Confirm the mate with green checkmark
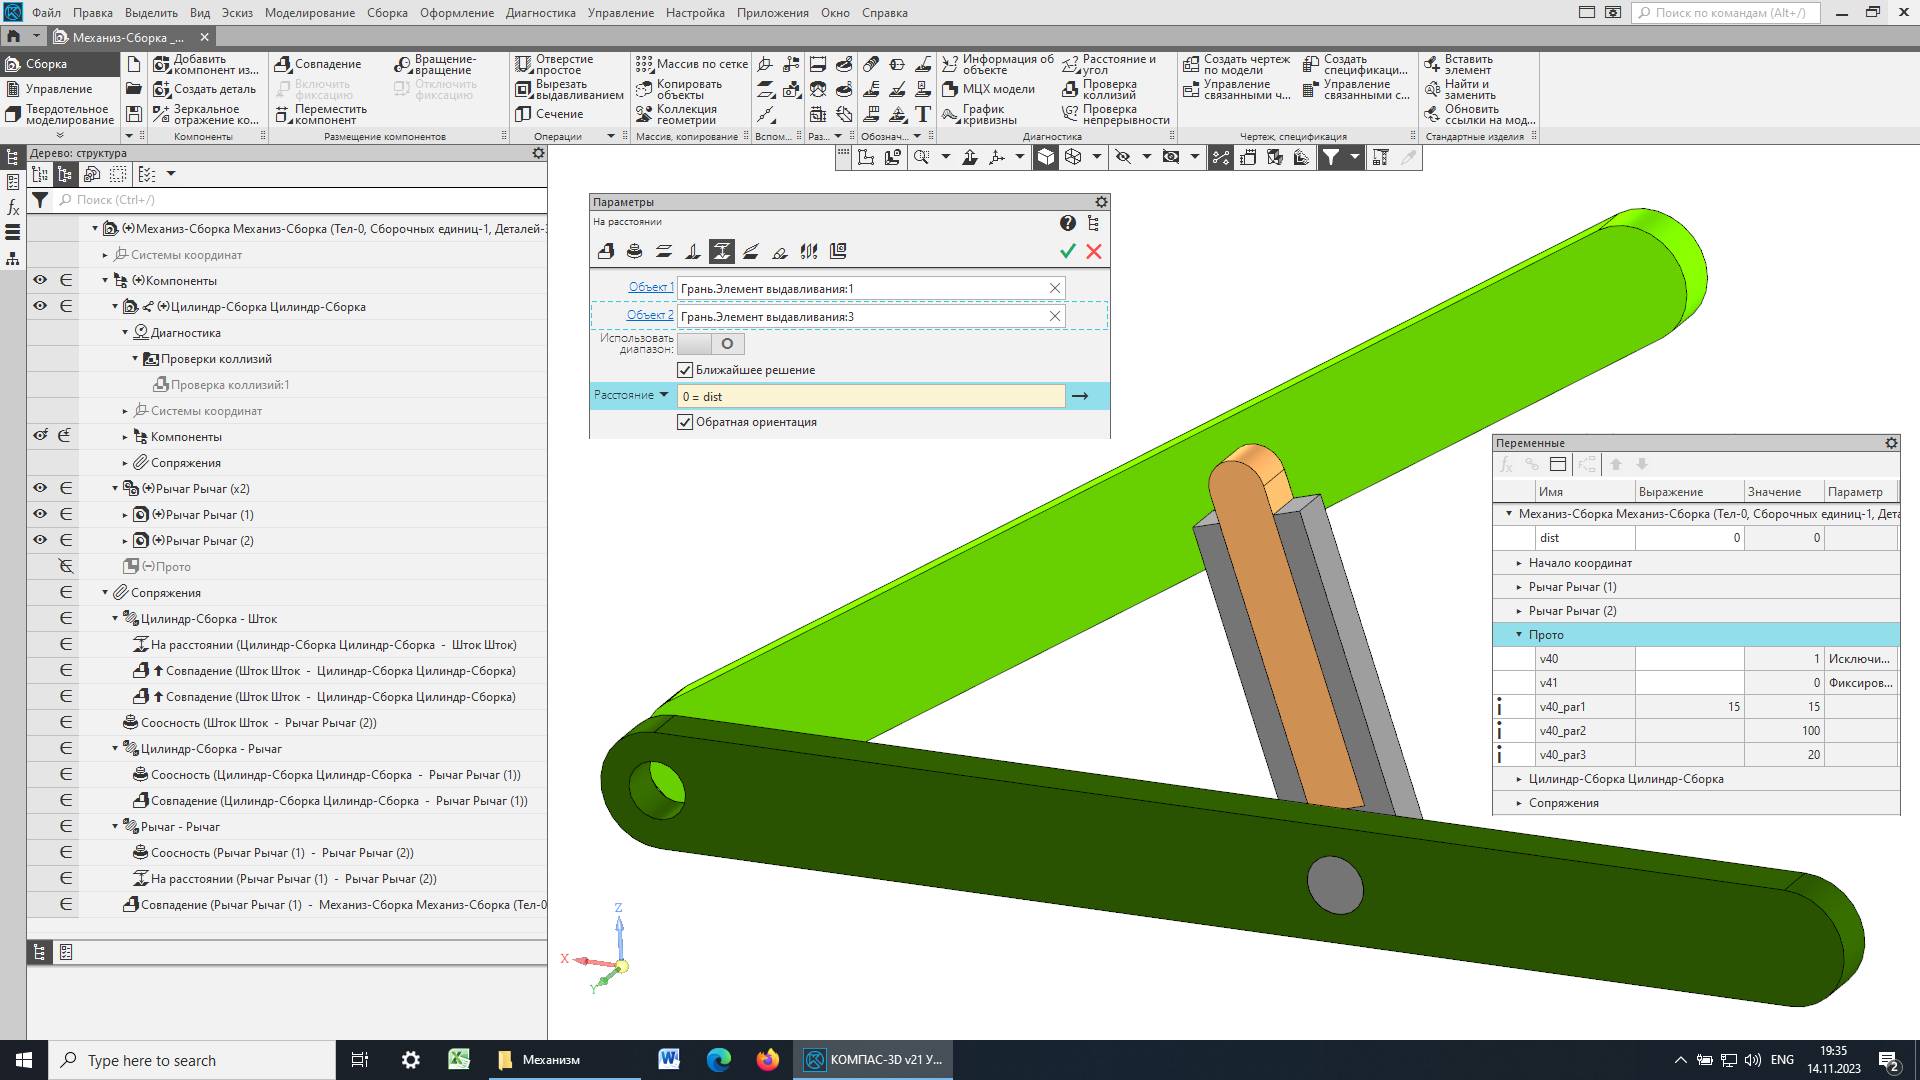1920x1080 pixels. [1067, 252]
